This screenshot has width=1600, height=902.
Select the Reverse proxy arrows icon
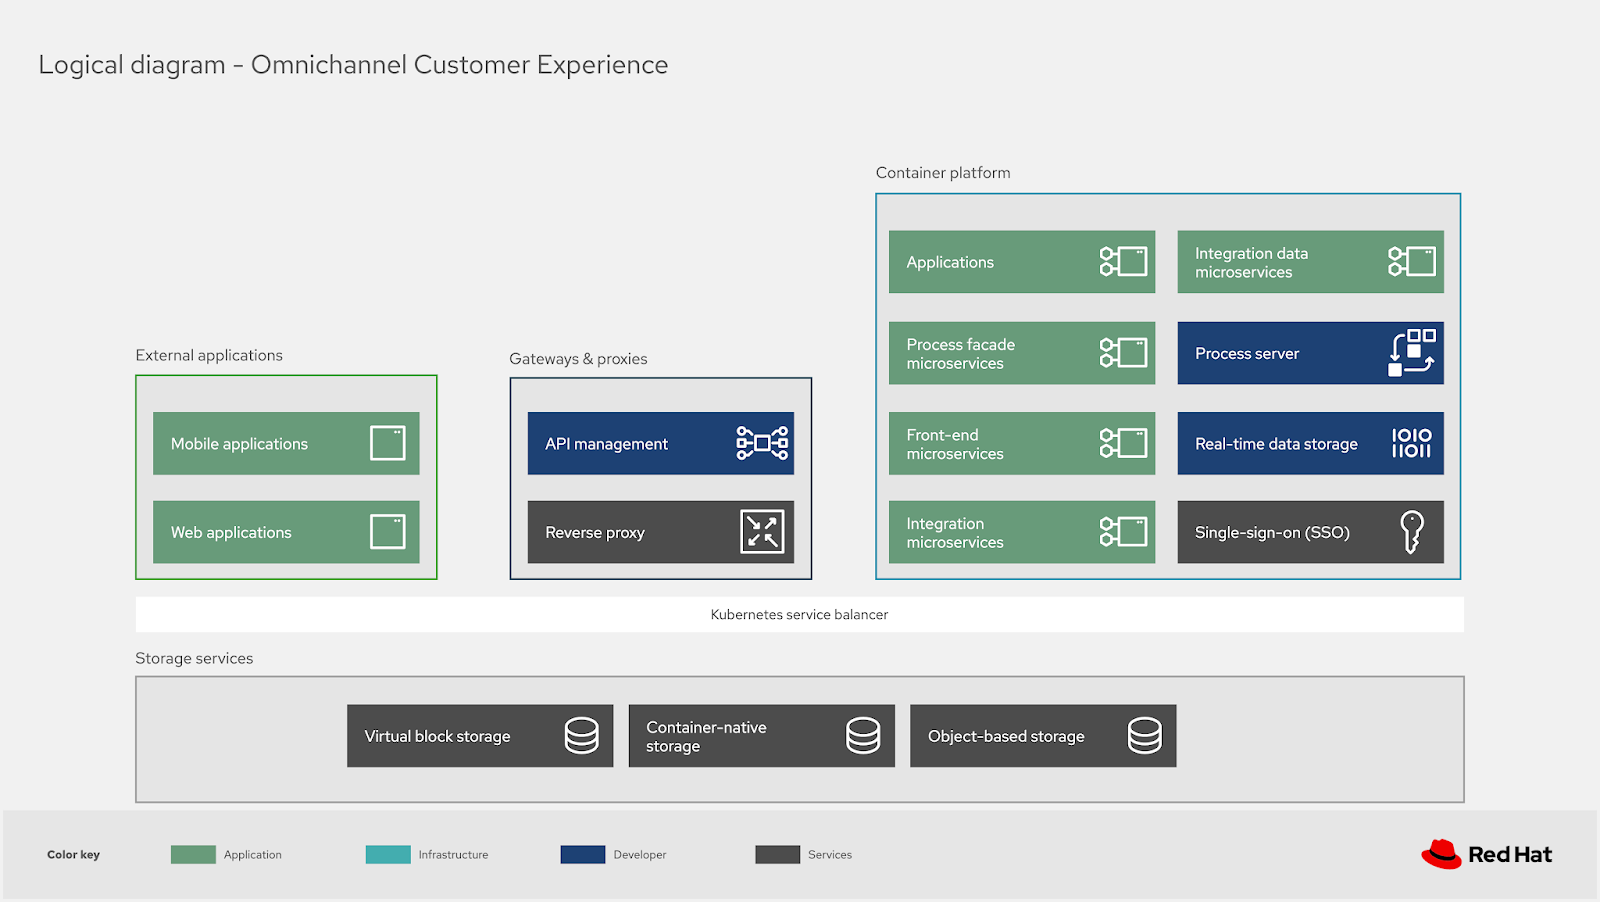(x=762, y=532)
